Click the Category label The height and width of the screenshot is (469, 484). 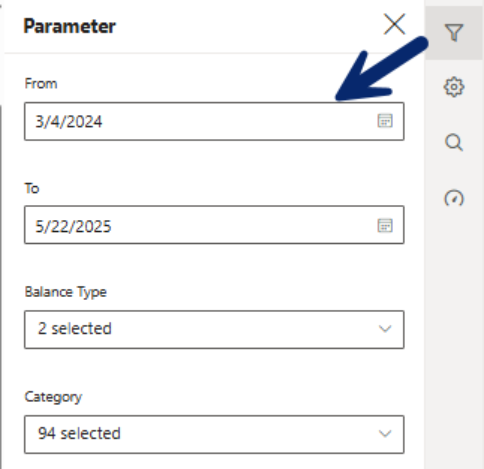(x=53, y=397)
